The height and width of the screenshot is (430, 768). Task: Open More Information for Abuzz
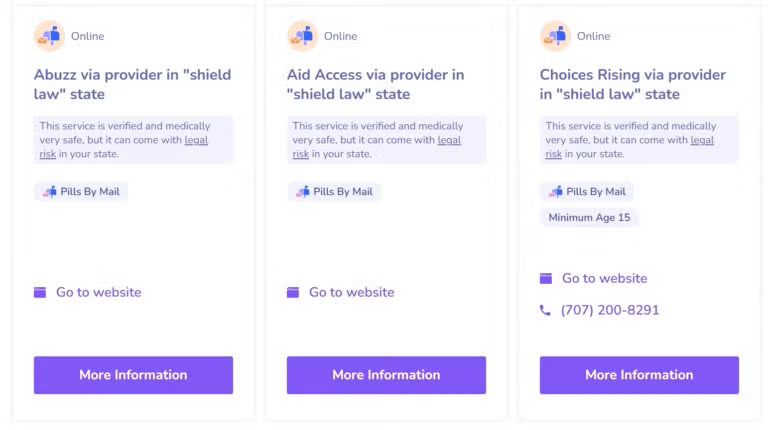(x=133, y=375)
